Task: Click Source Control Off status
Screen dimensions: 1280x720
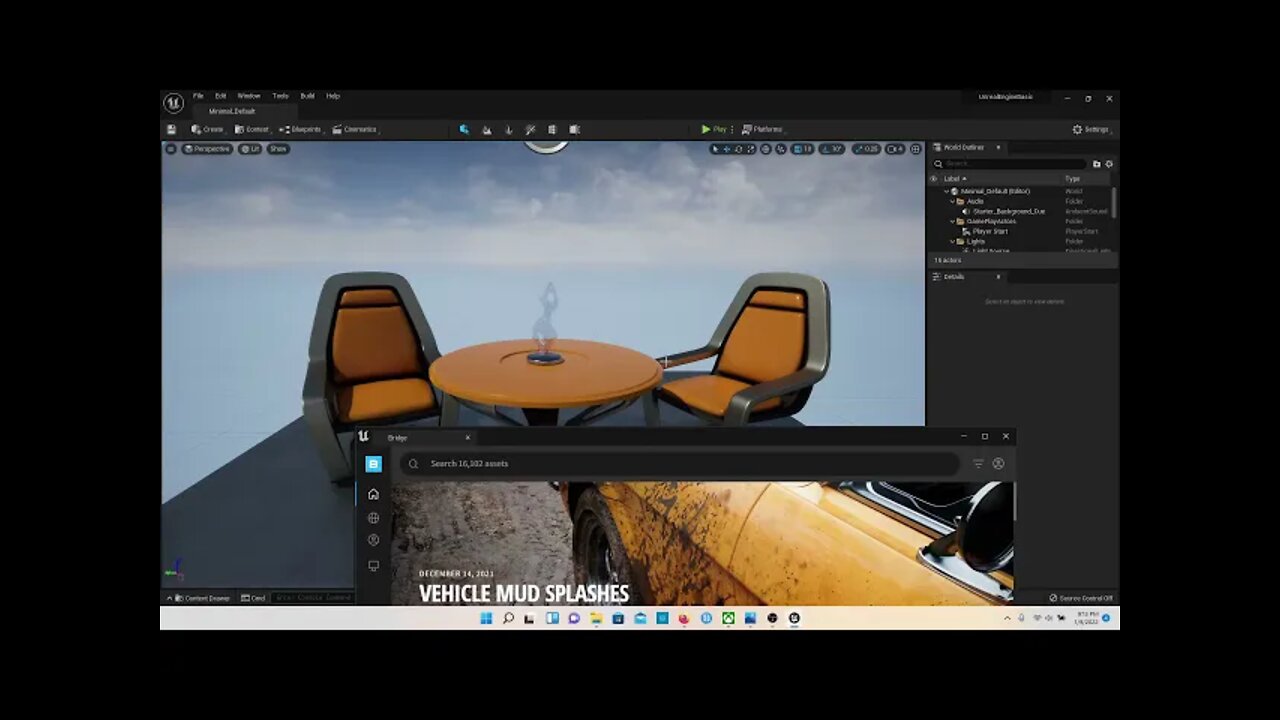Action: coord(1081,598)
